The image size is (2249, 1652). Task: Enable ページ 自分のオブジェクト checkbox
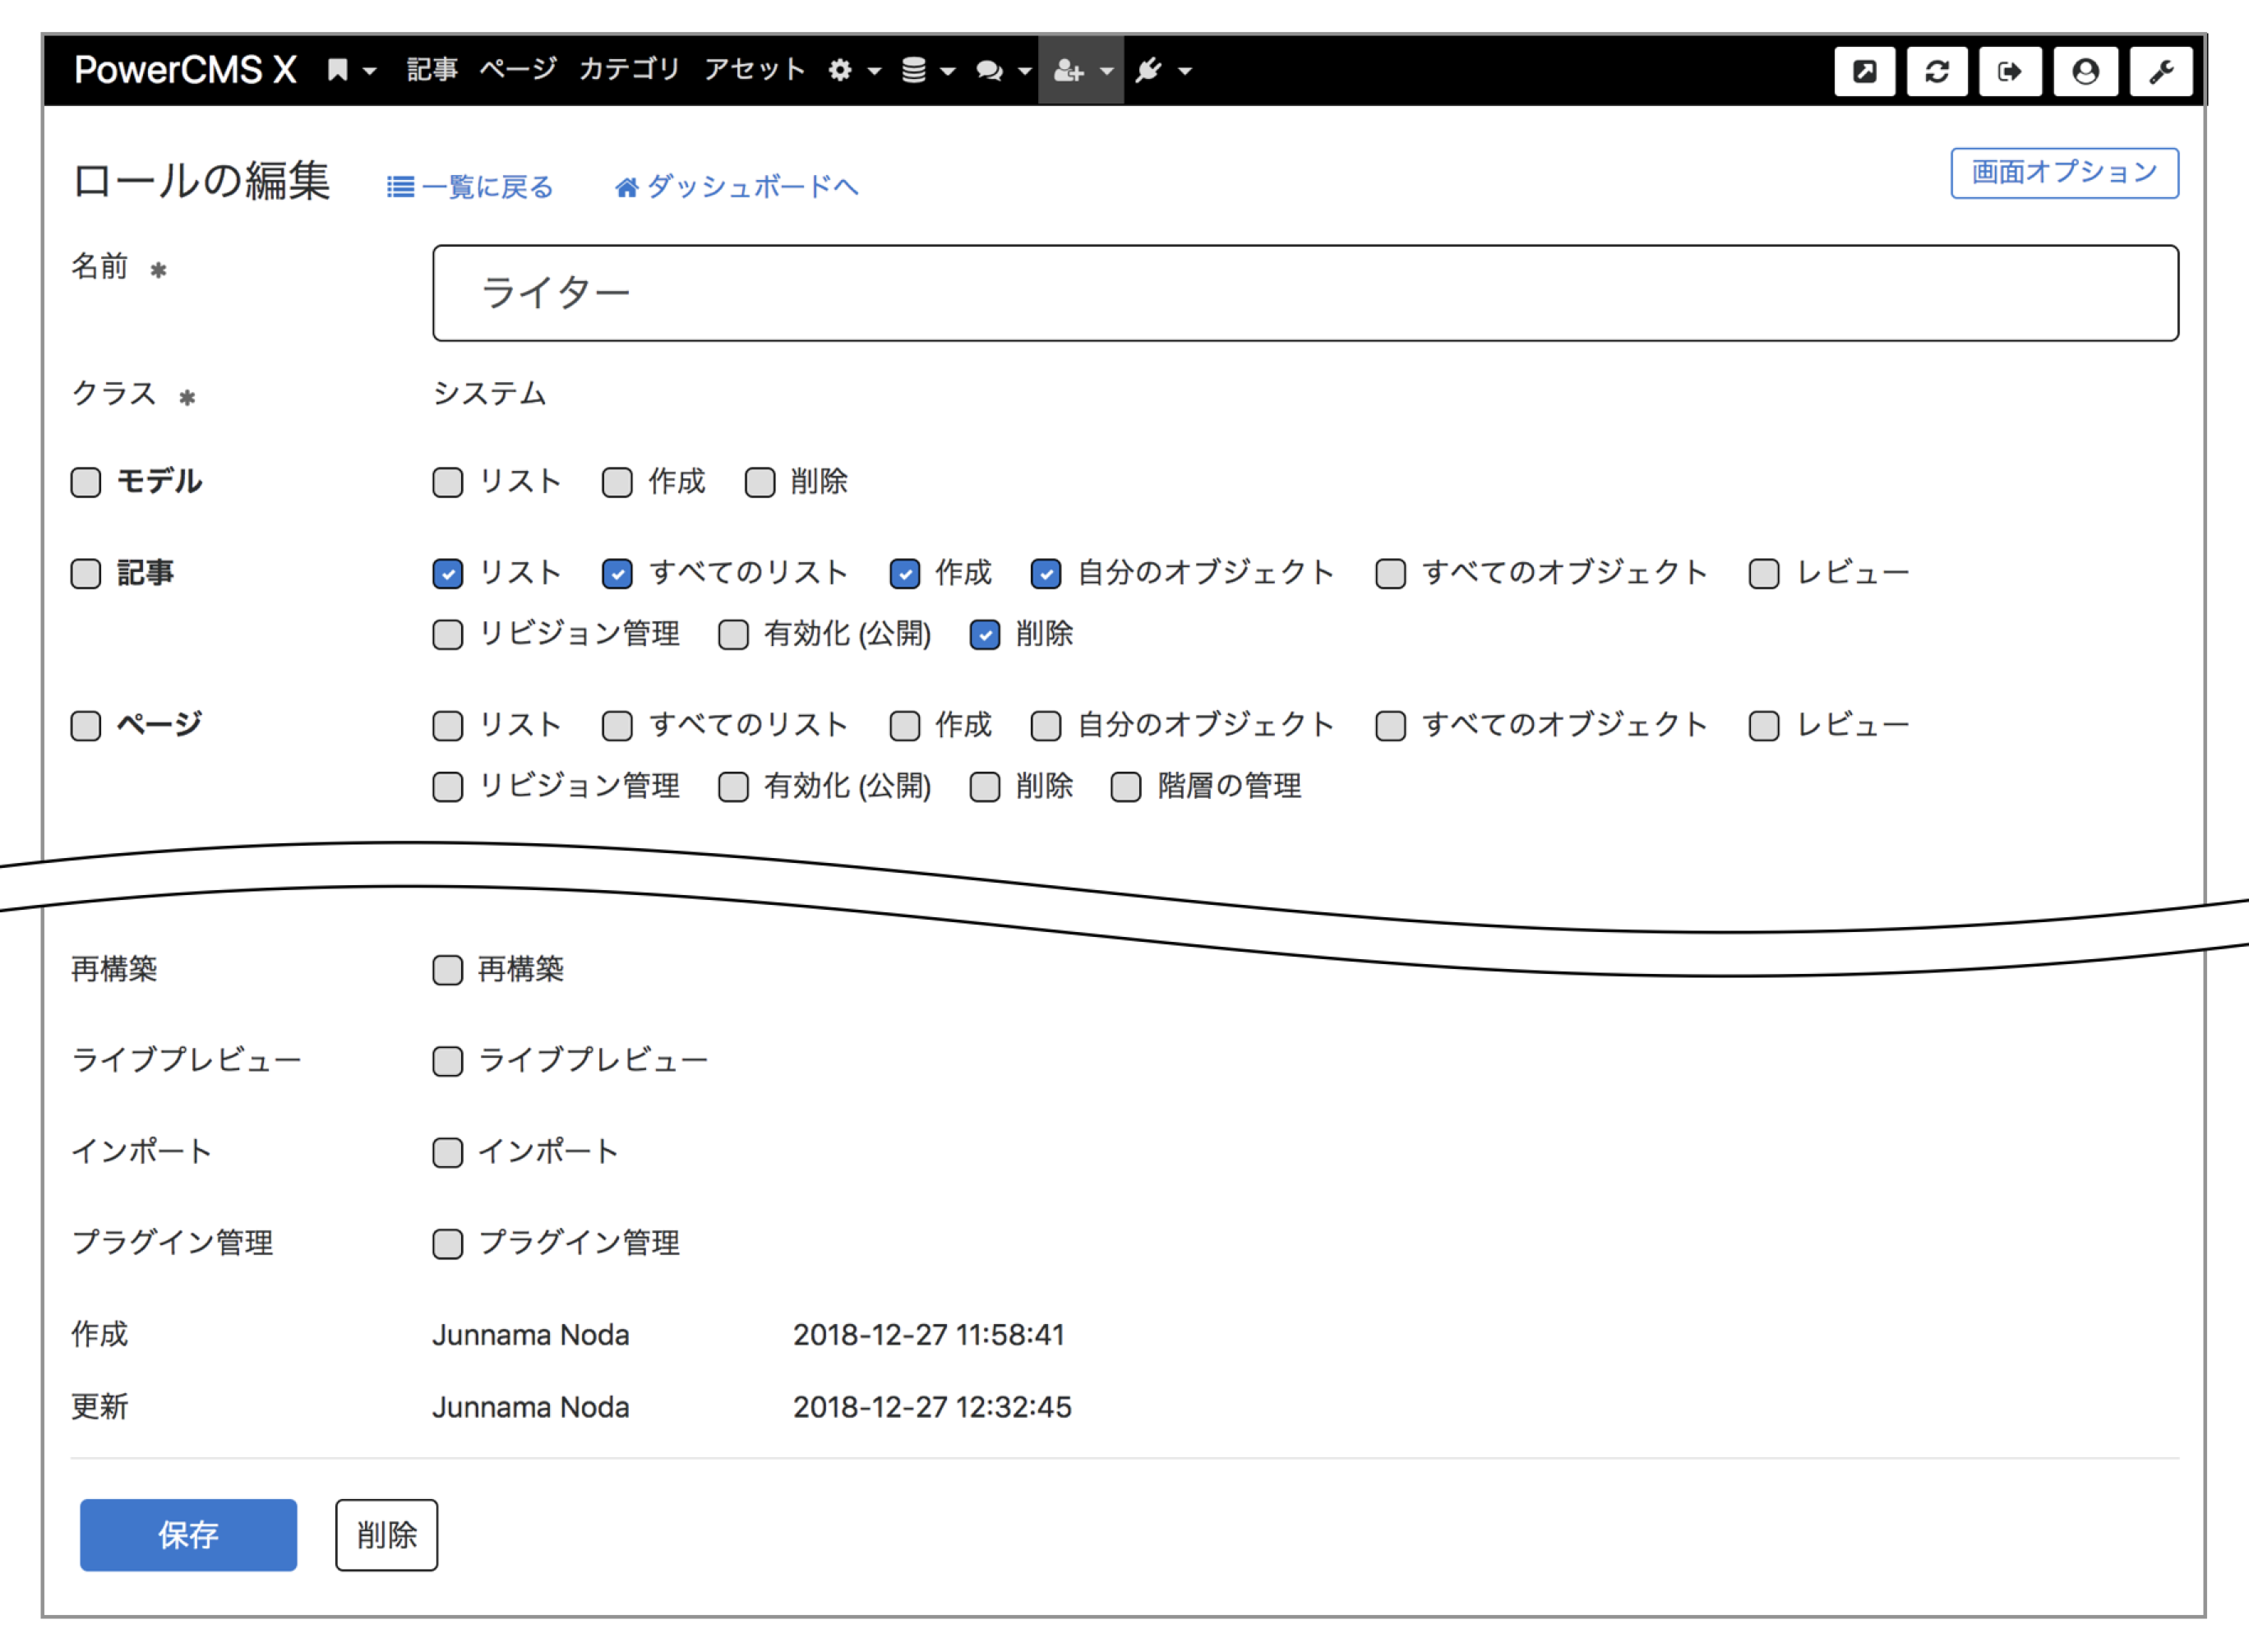(1046, 726)
